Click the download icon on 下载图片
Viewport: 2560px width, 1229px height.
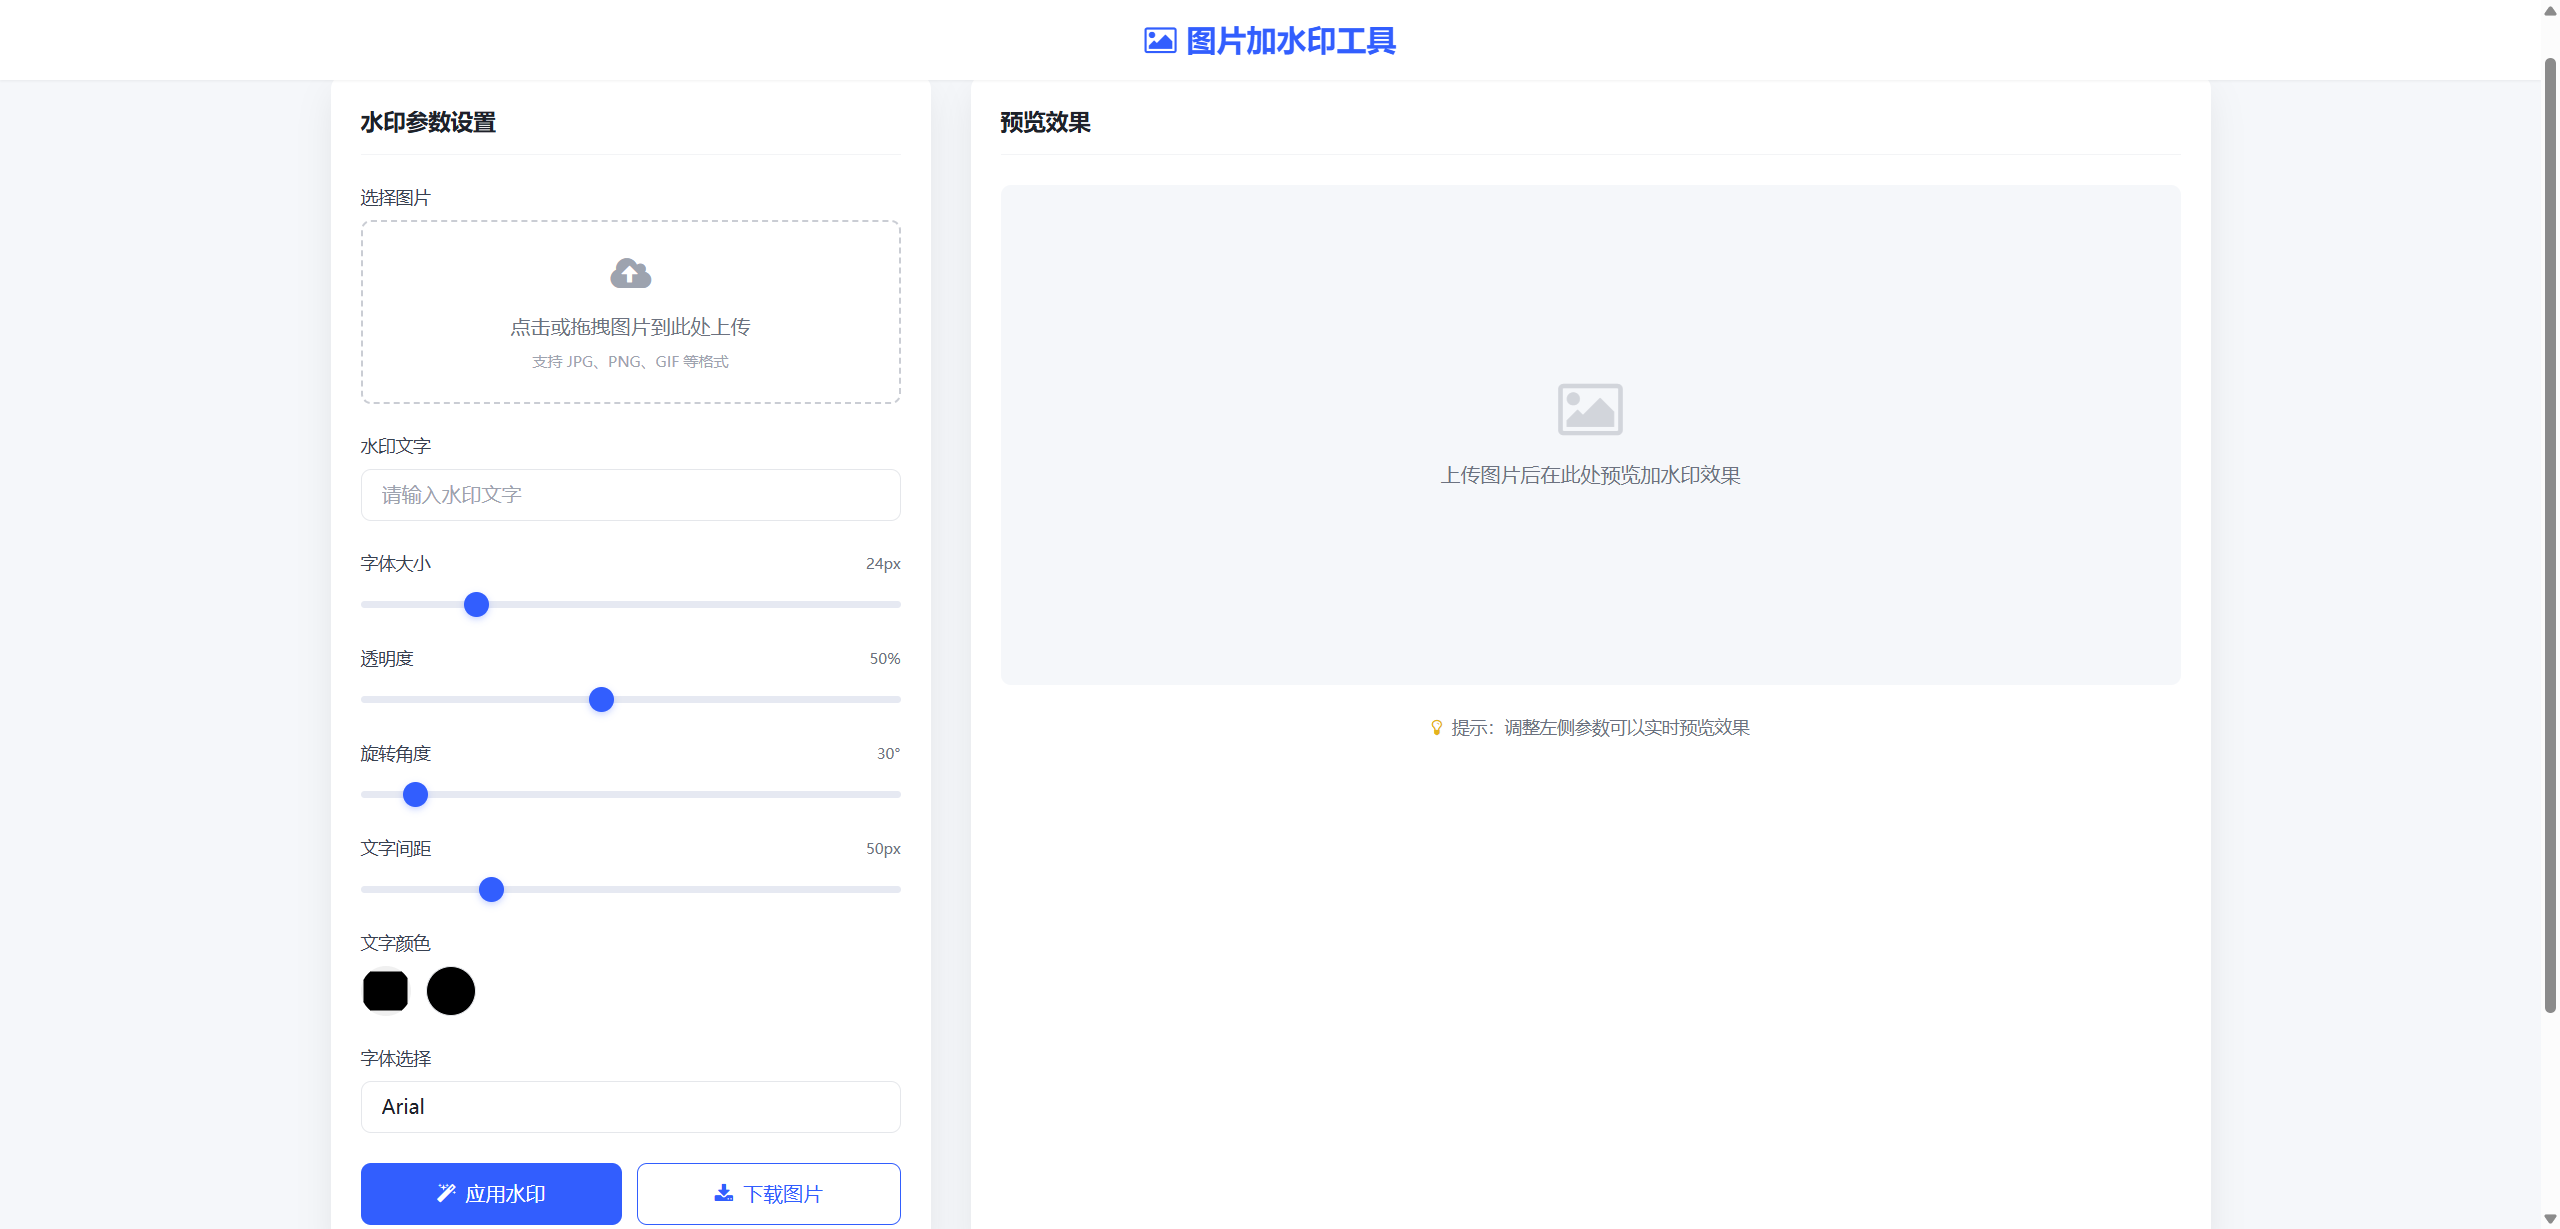724,1193
